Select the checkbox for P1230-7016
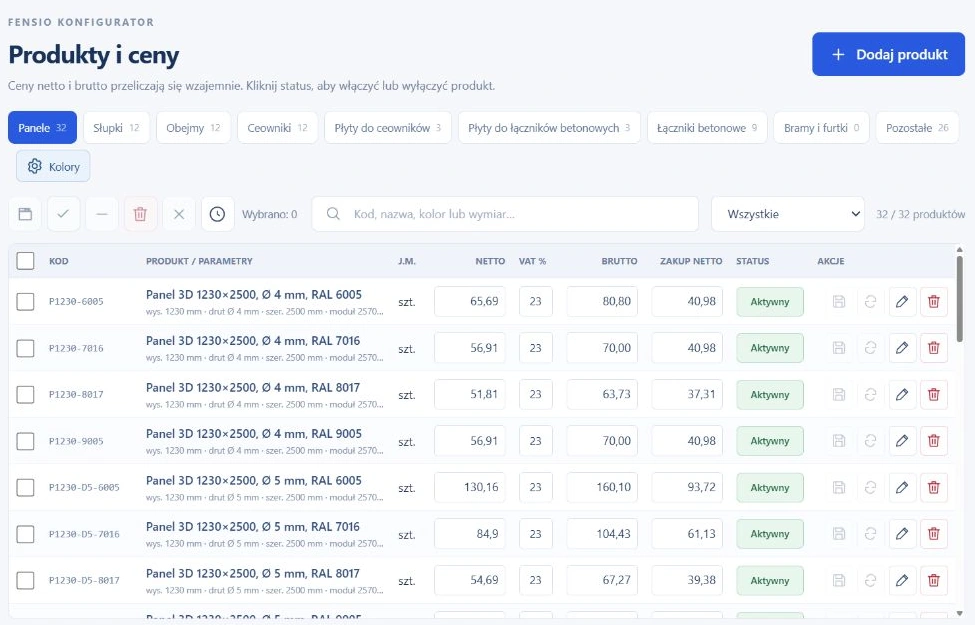The width and height of the screenshot is (975, 625). 25,348
